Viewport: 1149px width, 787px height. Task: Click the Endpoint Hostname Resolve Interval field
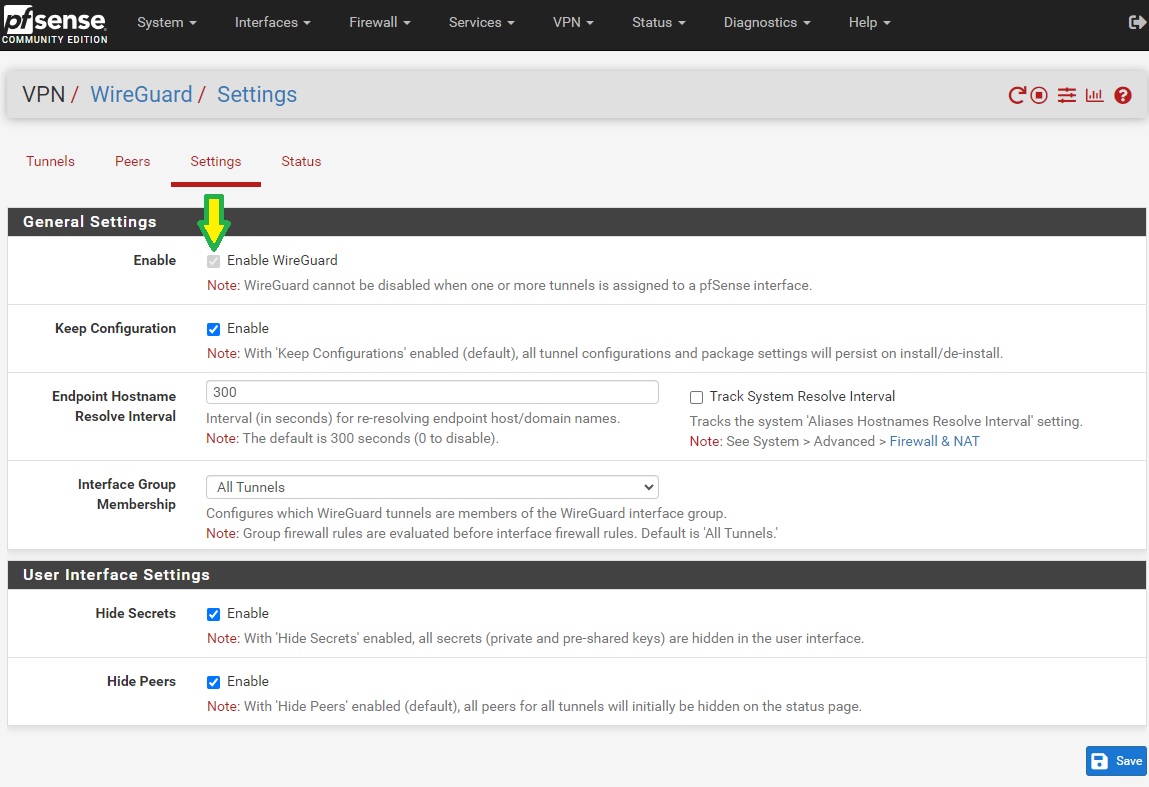(432, 392)
